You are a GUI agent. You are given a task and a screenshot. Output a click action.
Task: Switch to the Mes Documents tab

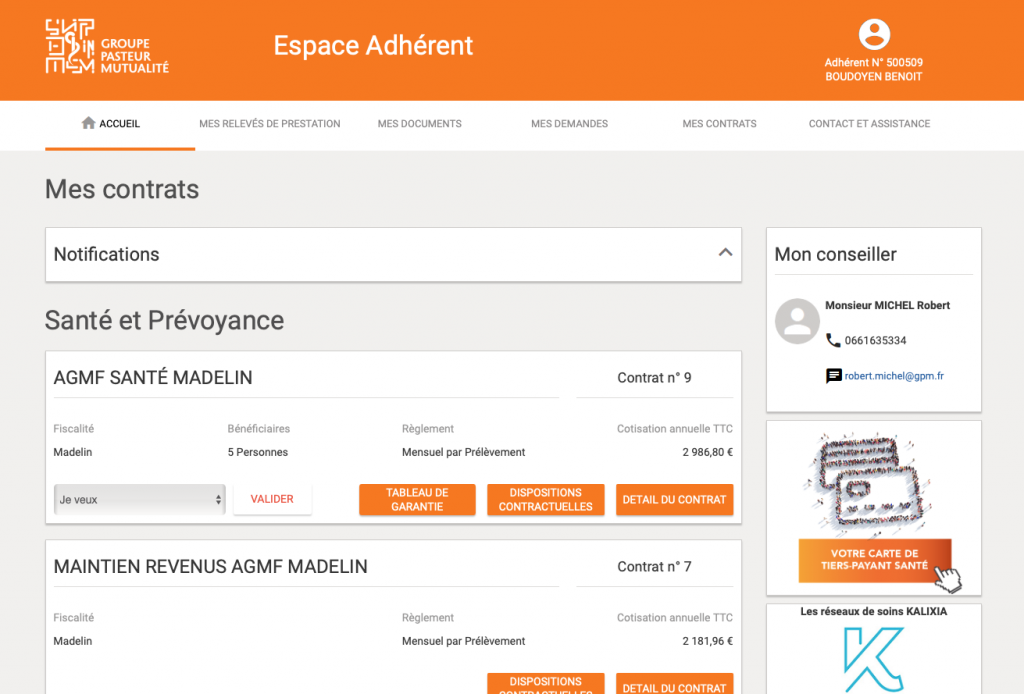pyautogui.click(x=419, y=124)
